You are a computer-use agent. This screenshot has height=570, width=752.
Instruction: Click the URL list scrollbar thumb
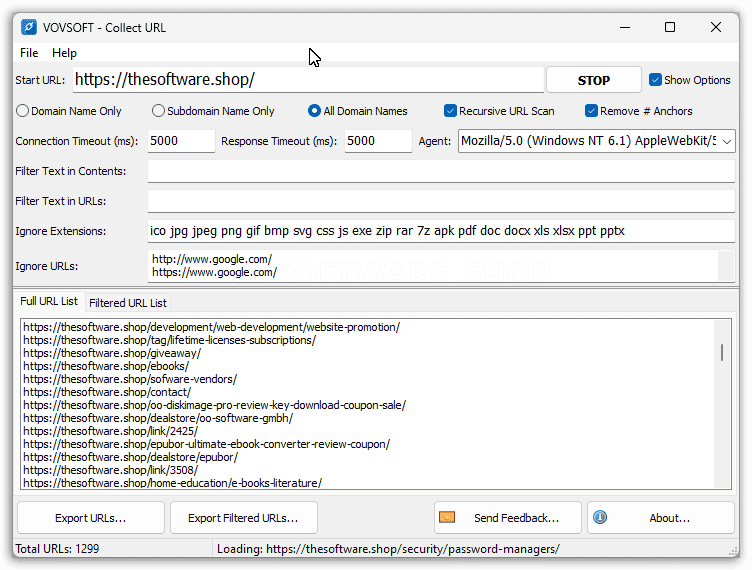pos(722,352)
